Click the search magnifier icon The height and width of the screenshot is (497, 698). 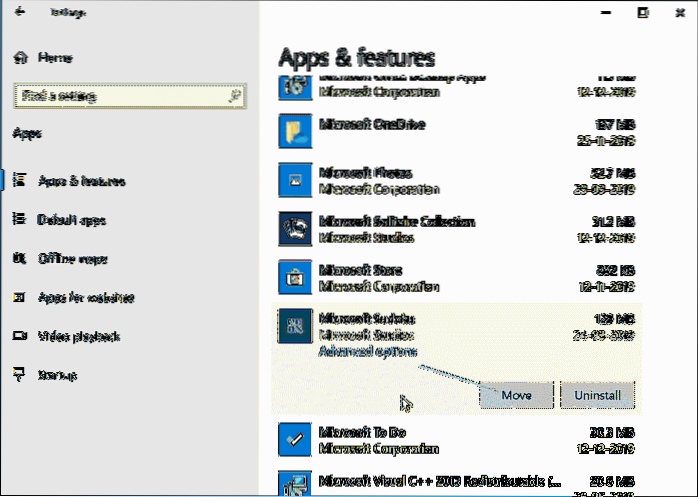coord(235,96)
